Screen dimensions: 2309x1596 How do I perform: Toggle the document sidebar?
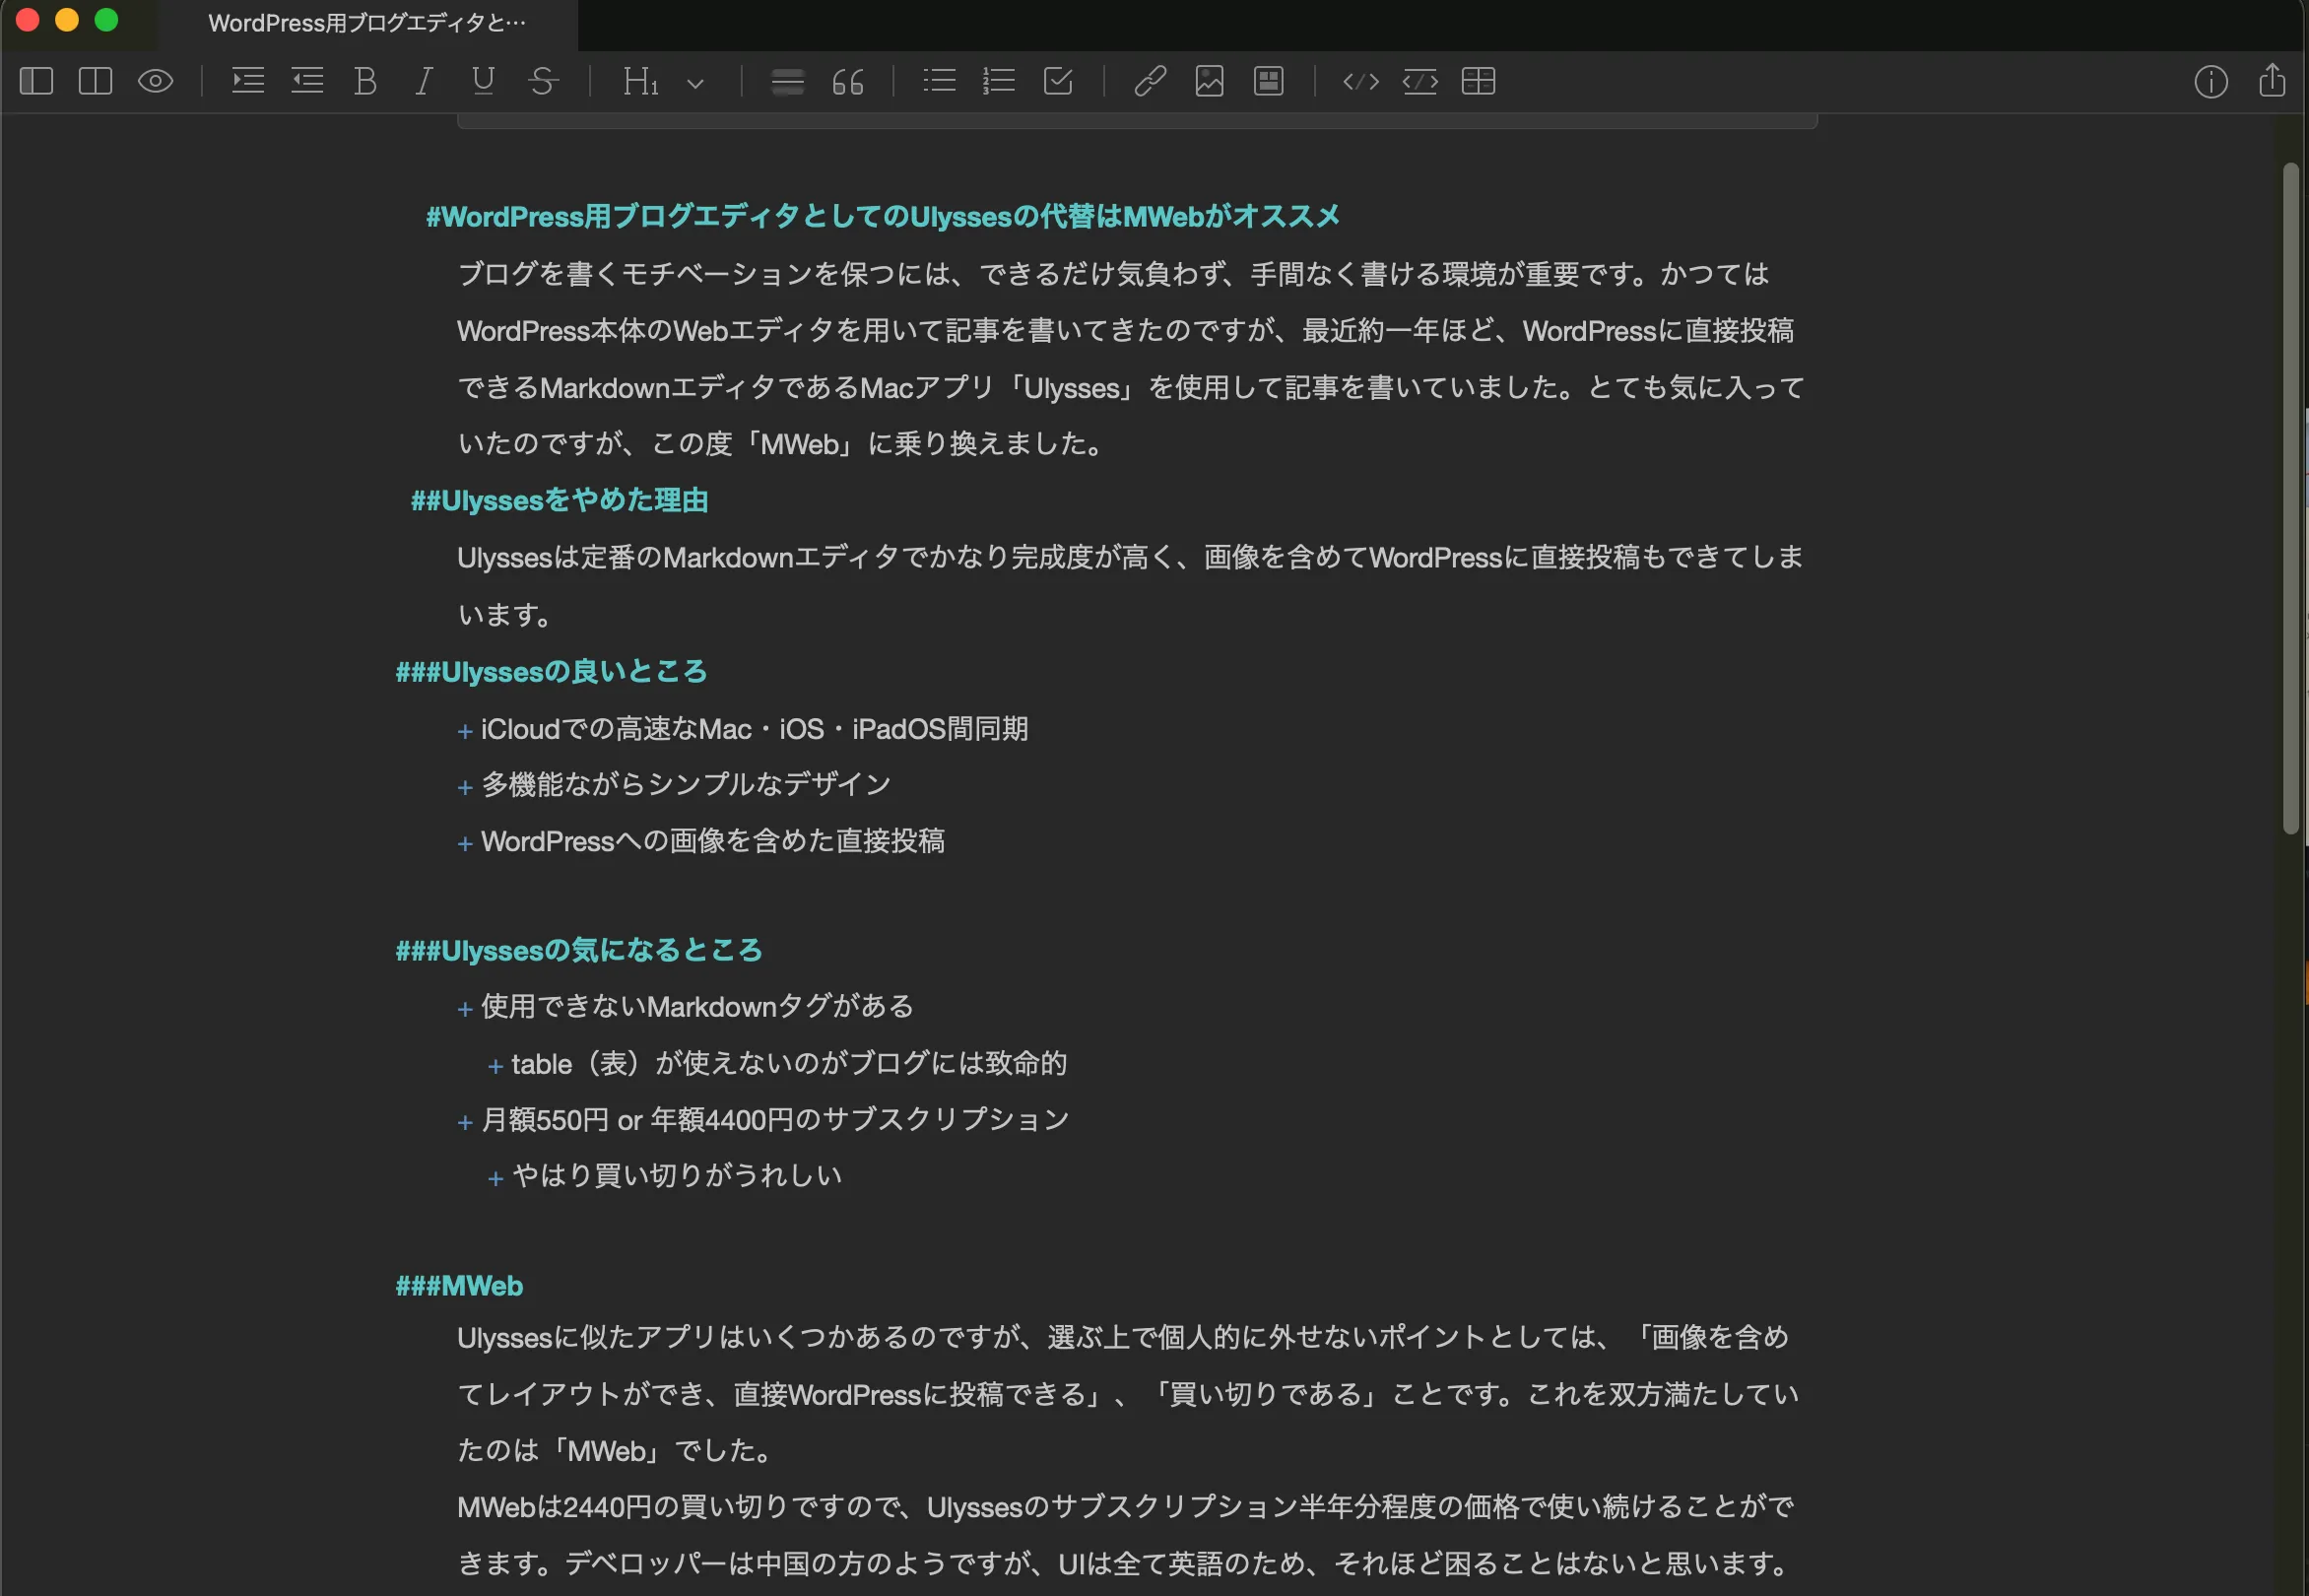(36, 82)
